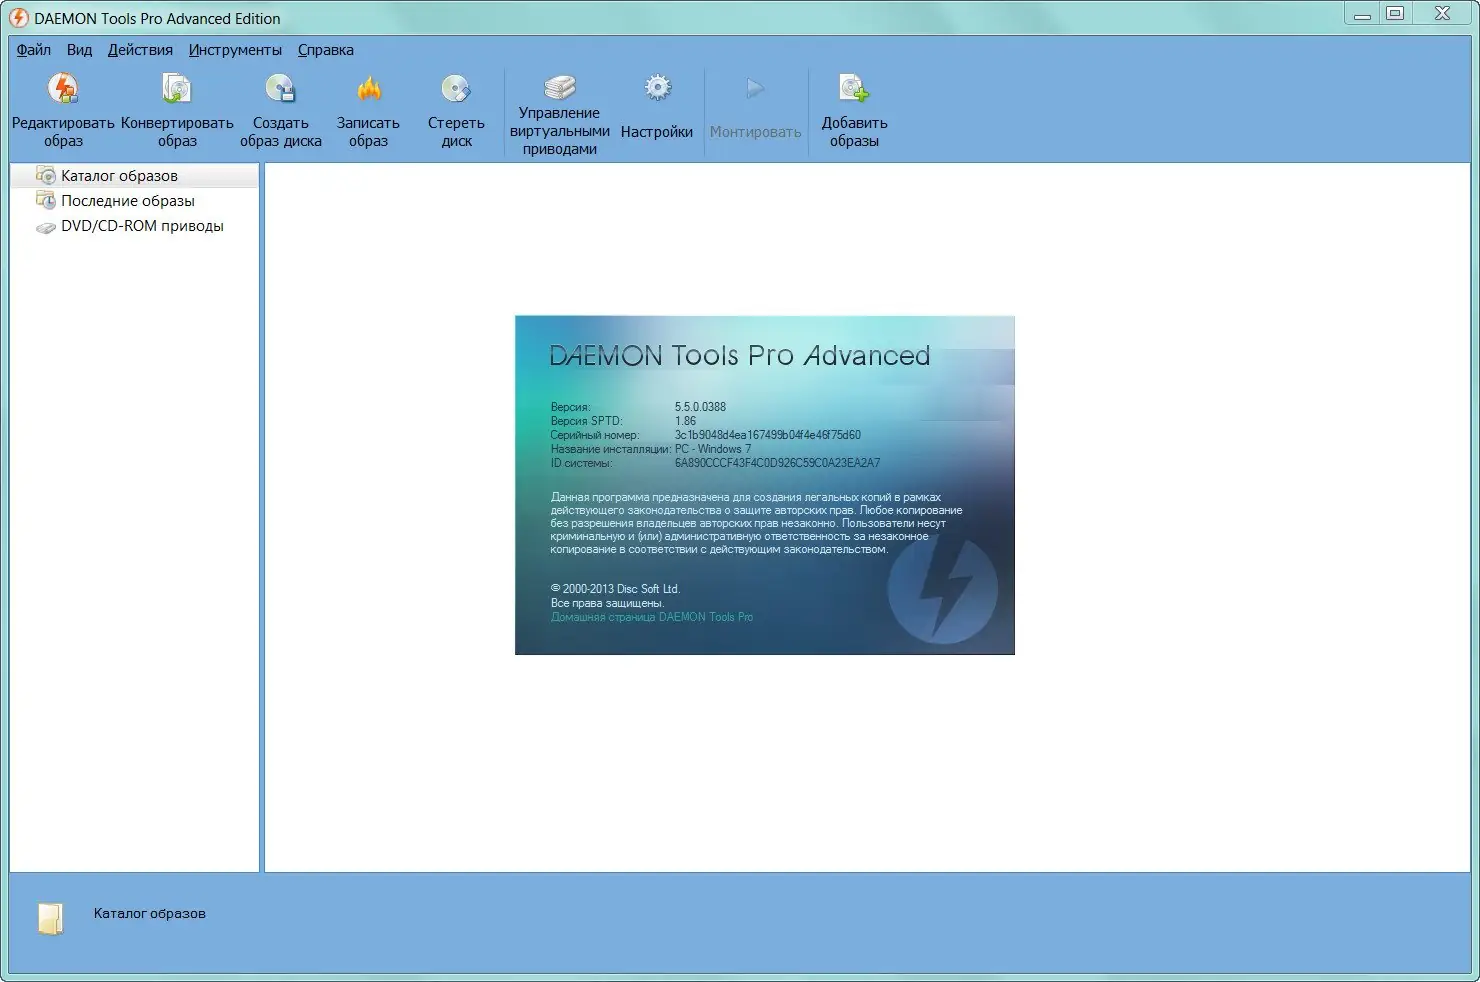This screenshot has height=982, width=1480.
Task: Click the folder icon in the bottom info panel
Action: click(x=50, y=918)
